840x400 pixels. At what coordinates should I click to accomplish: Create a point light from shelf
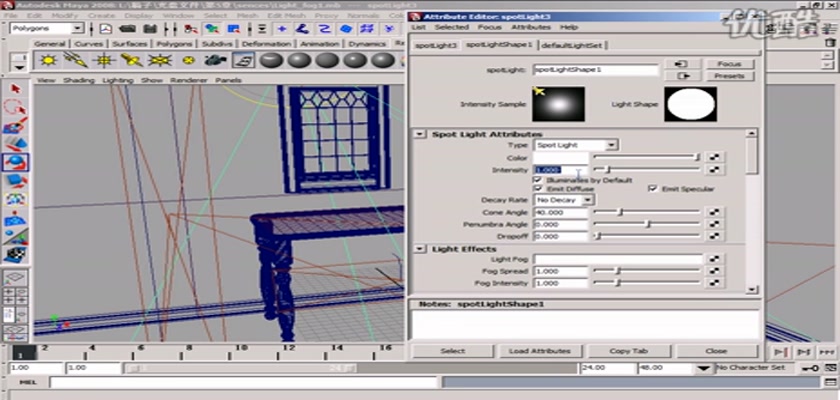104,60
